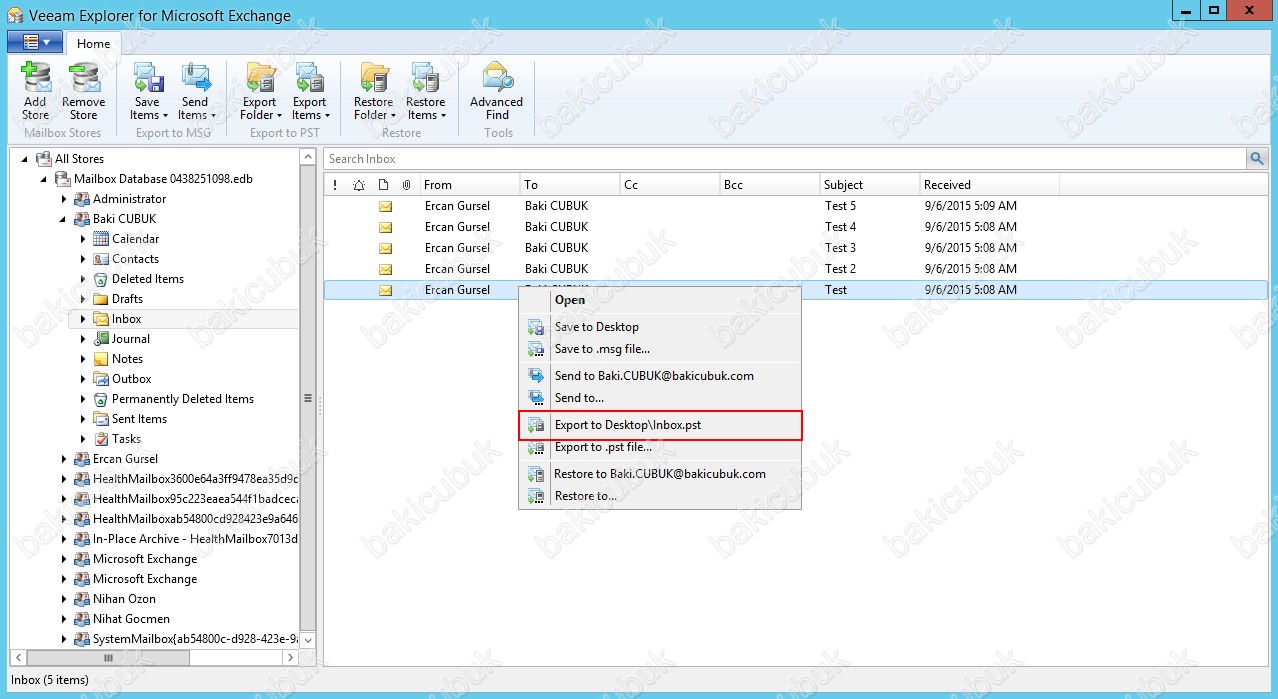Choose the generic Send to... entry
Viewport: 1278px width, 699px height.
point(660,398)
